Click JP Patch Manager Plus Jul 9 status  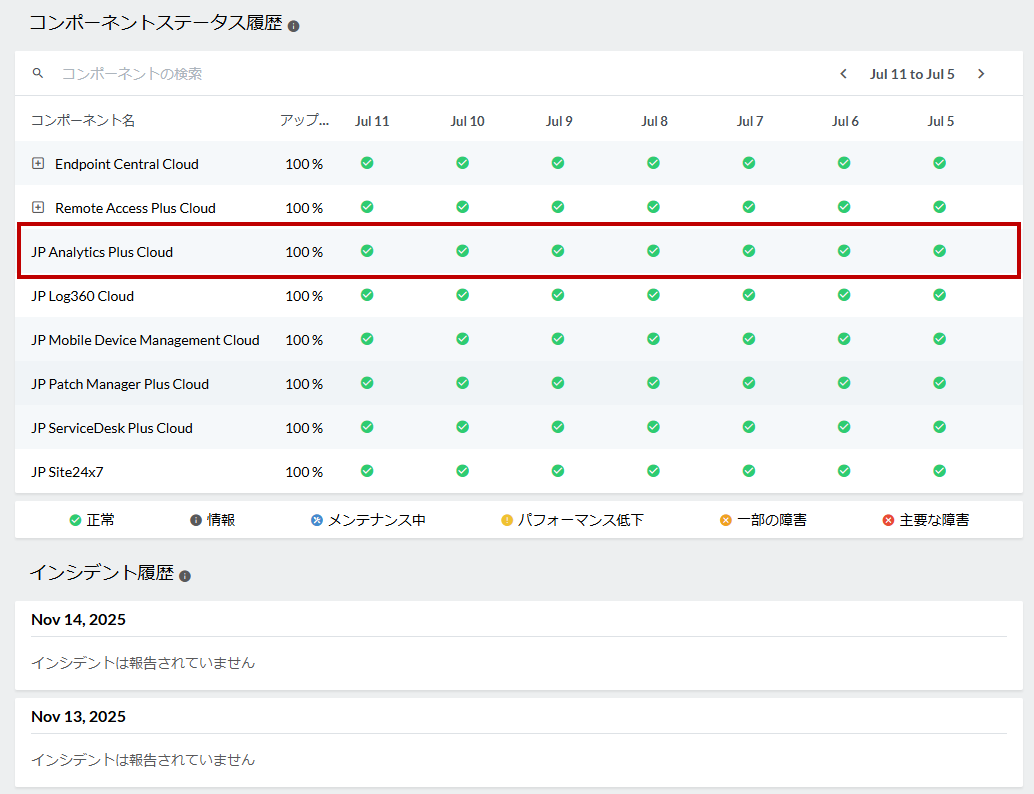pyautogui.click(x=558, y=383)
